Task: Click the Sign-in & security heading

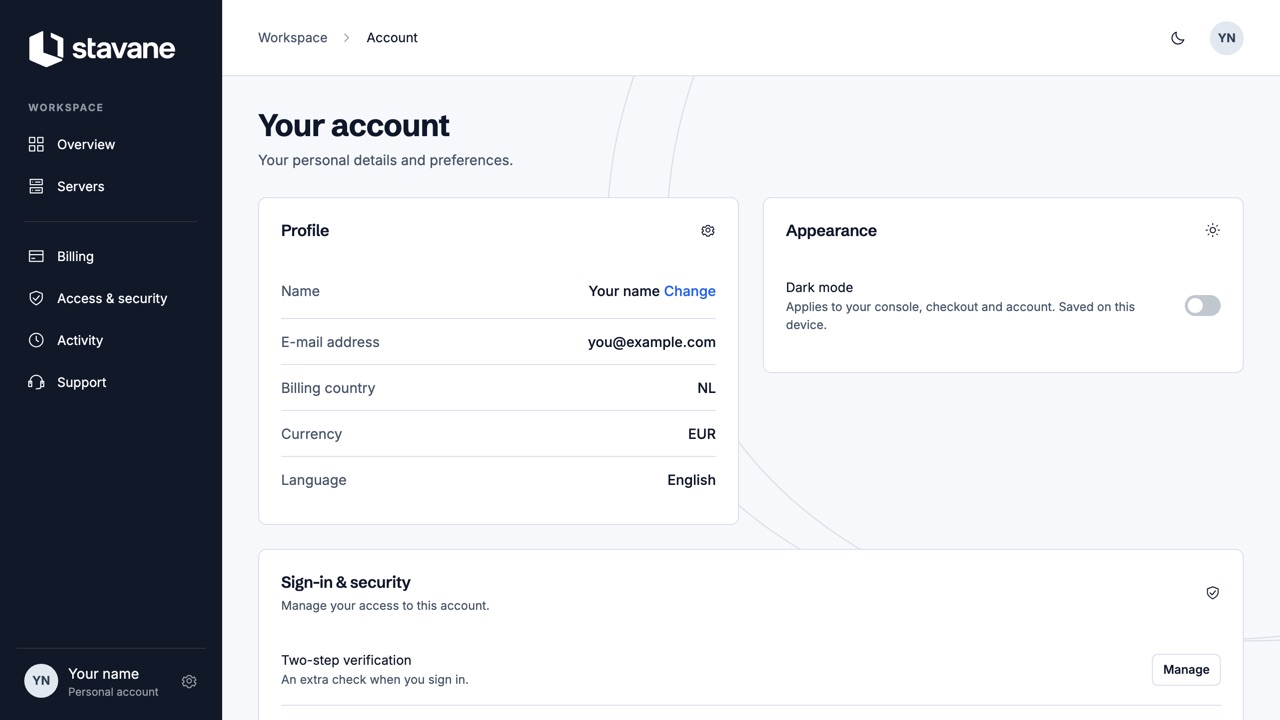Action: coord(346,582)
